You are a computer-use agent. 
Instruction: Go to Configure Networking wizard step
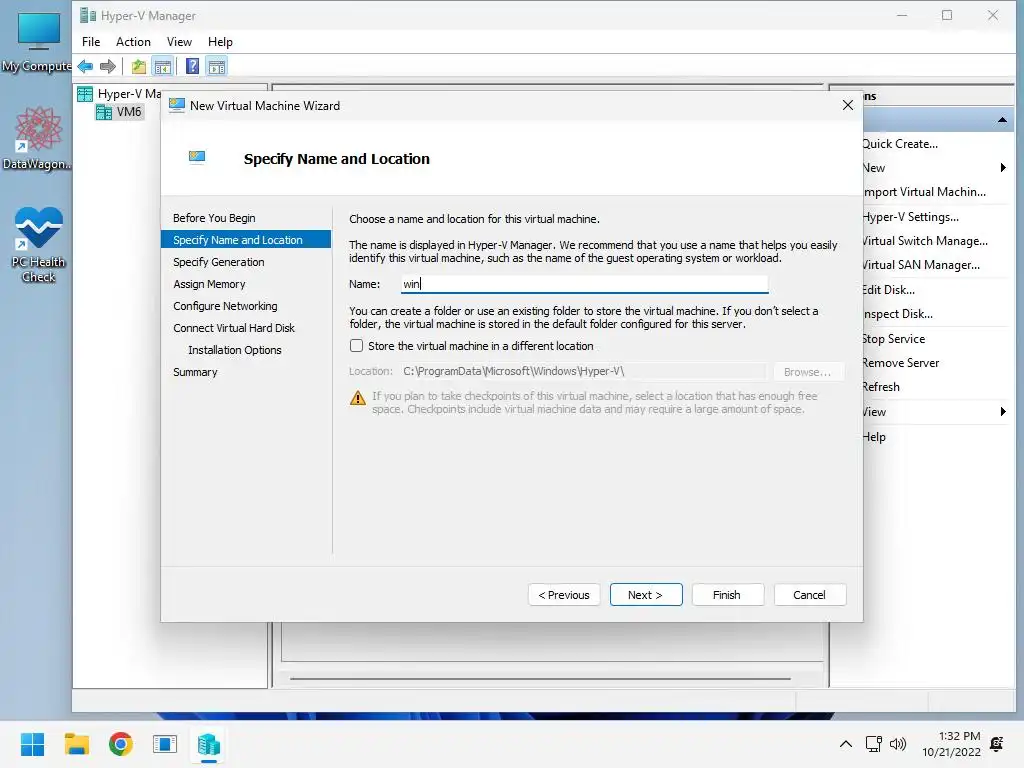point(225,306)
